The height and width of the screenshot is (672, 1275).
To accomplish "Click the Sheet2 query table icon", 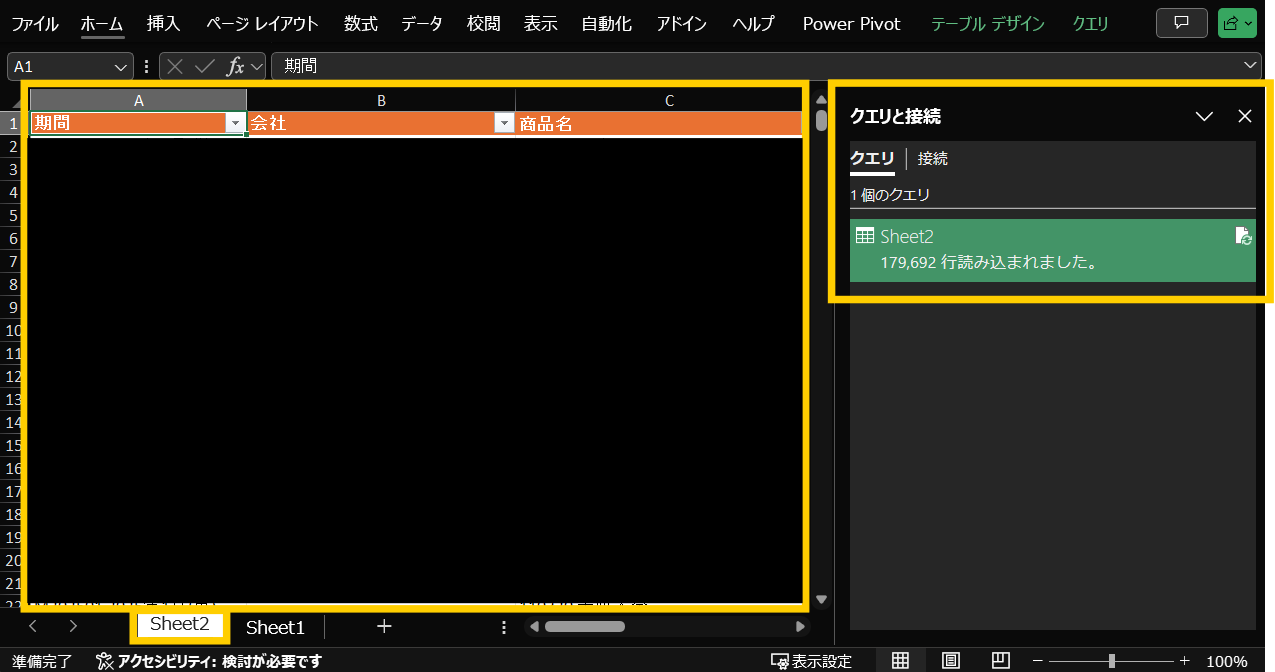I will [865, 236].
